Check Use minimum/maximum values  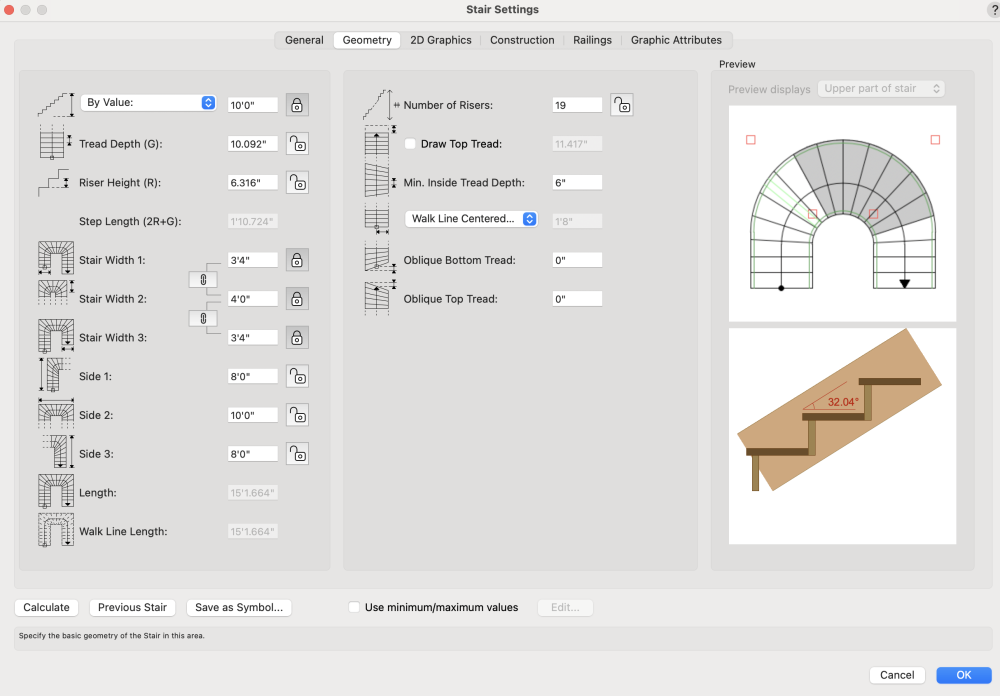[354, 607]
